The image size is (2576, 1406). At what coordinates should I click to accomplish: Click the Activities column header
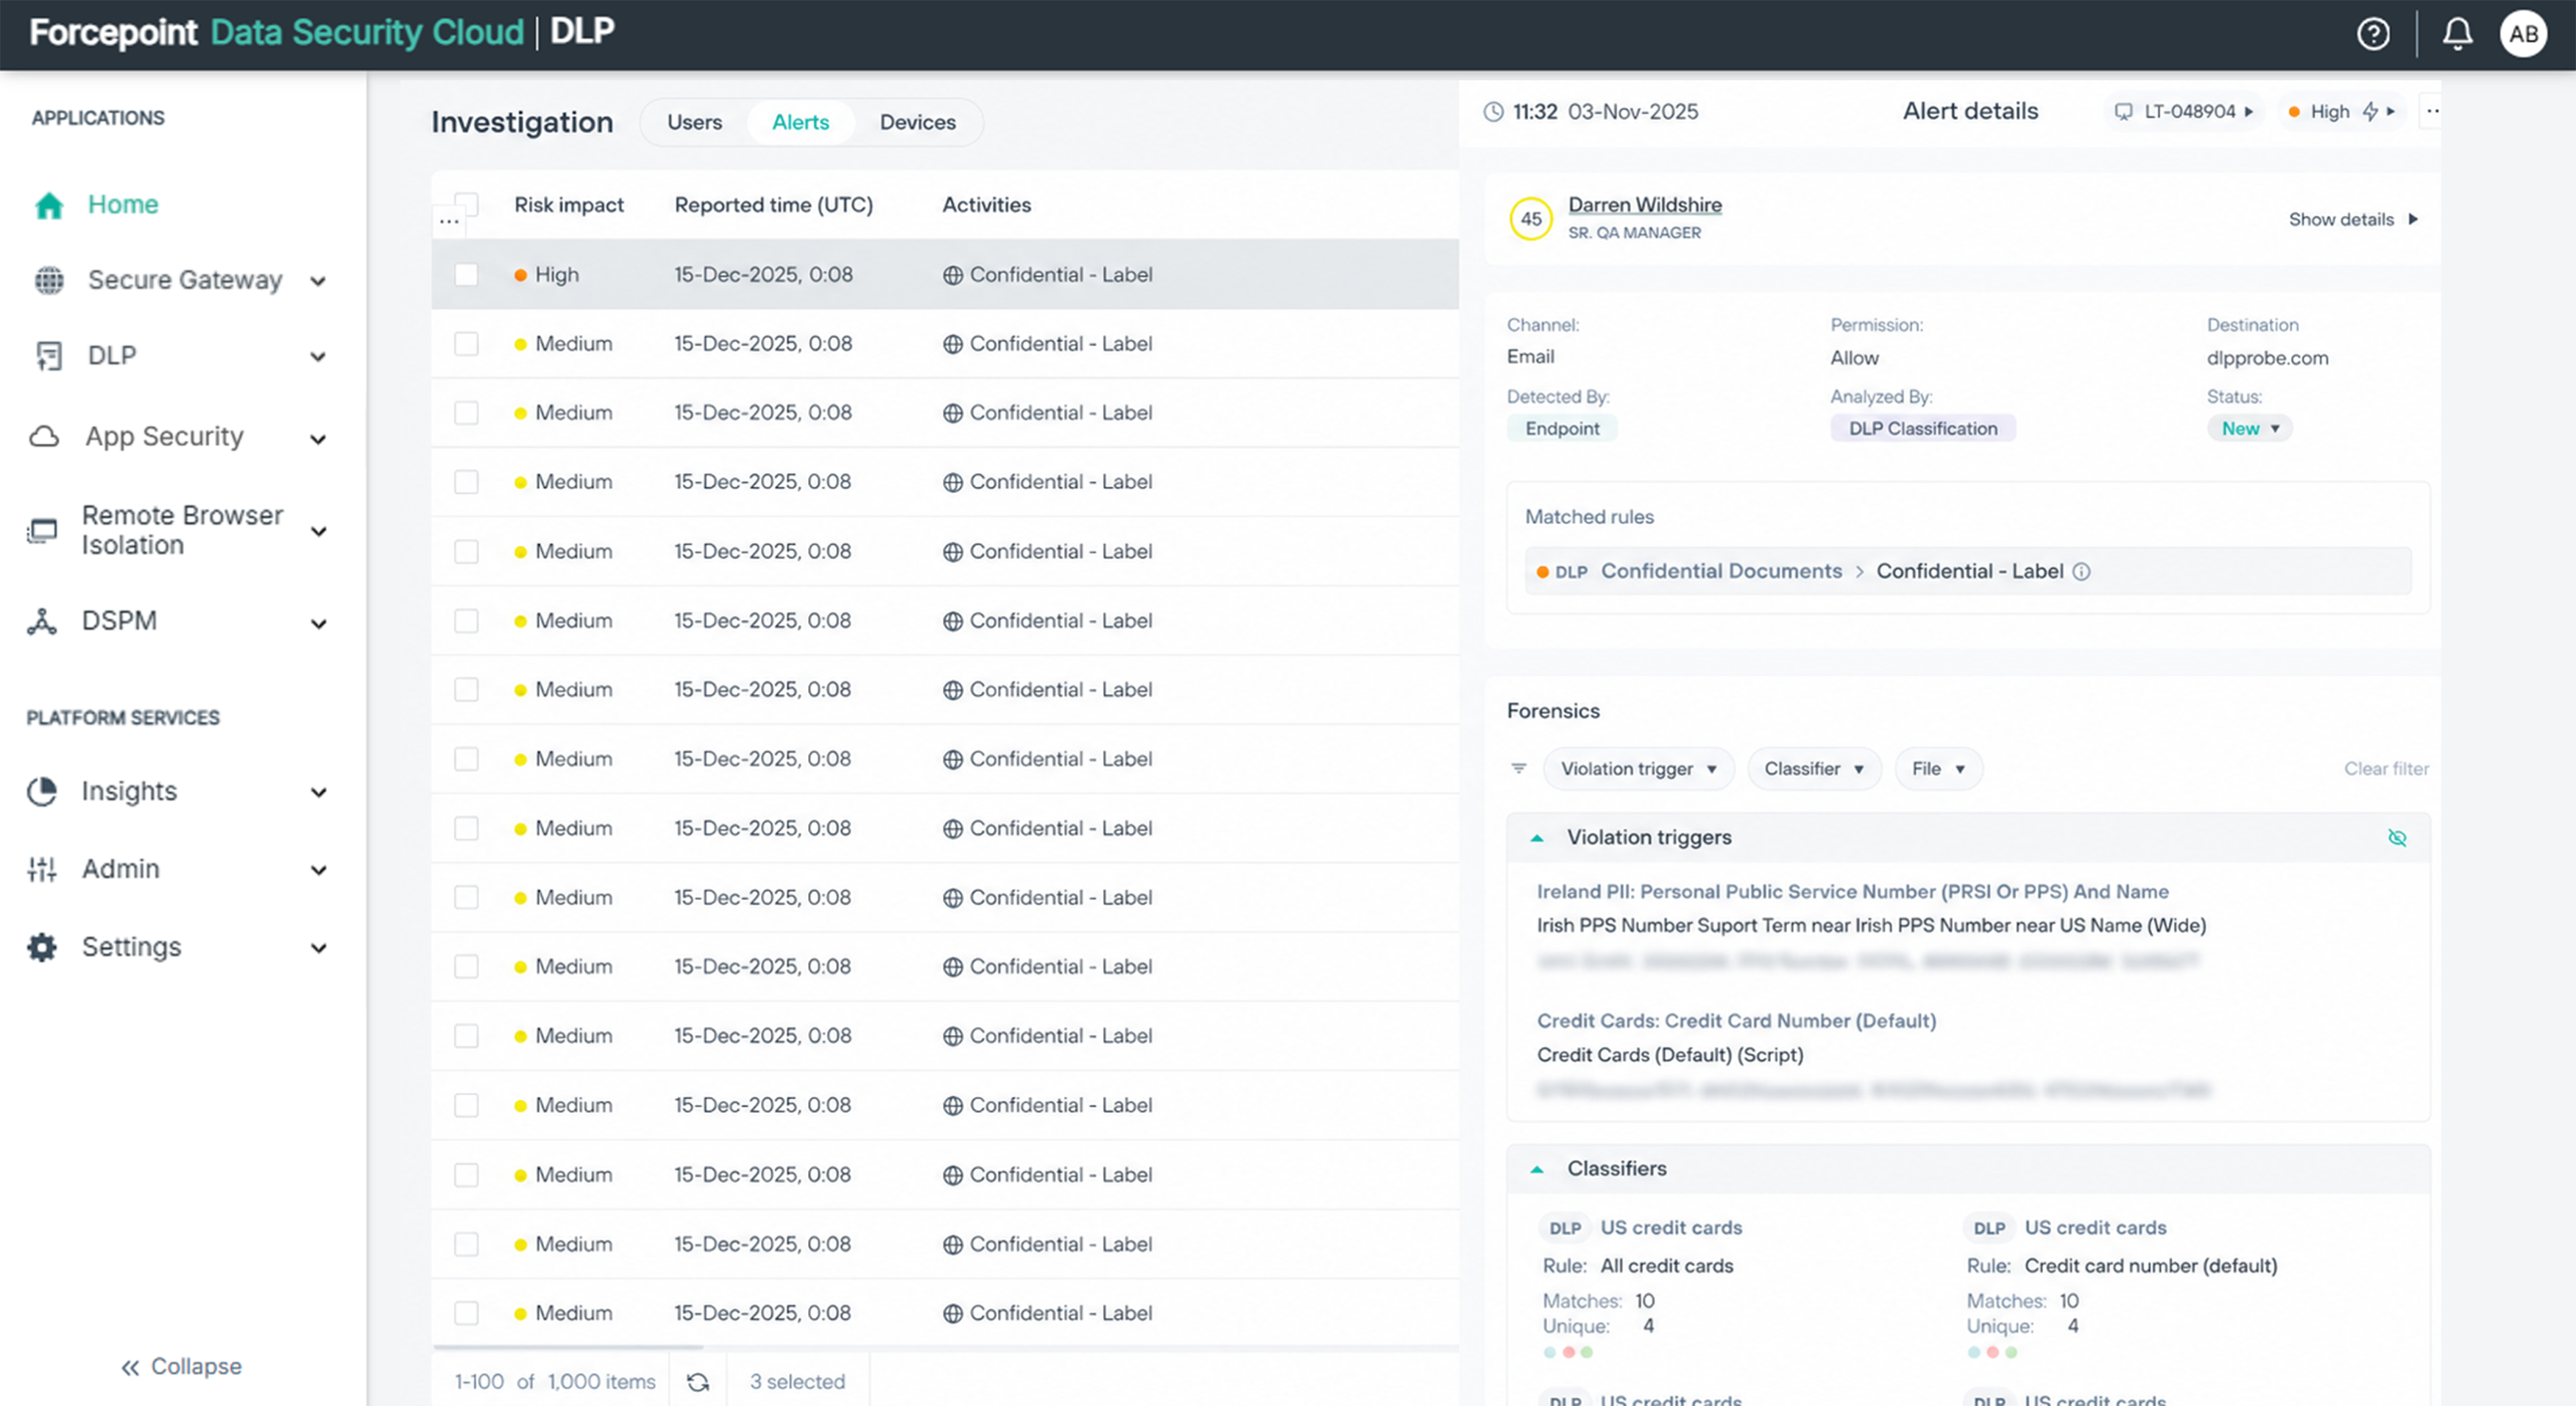click(986, 205)
